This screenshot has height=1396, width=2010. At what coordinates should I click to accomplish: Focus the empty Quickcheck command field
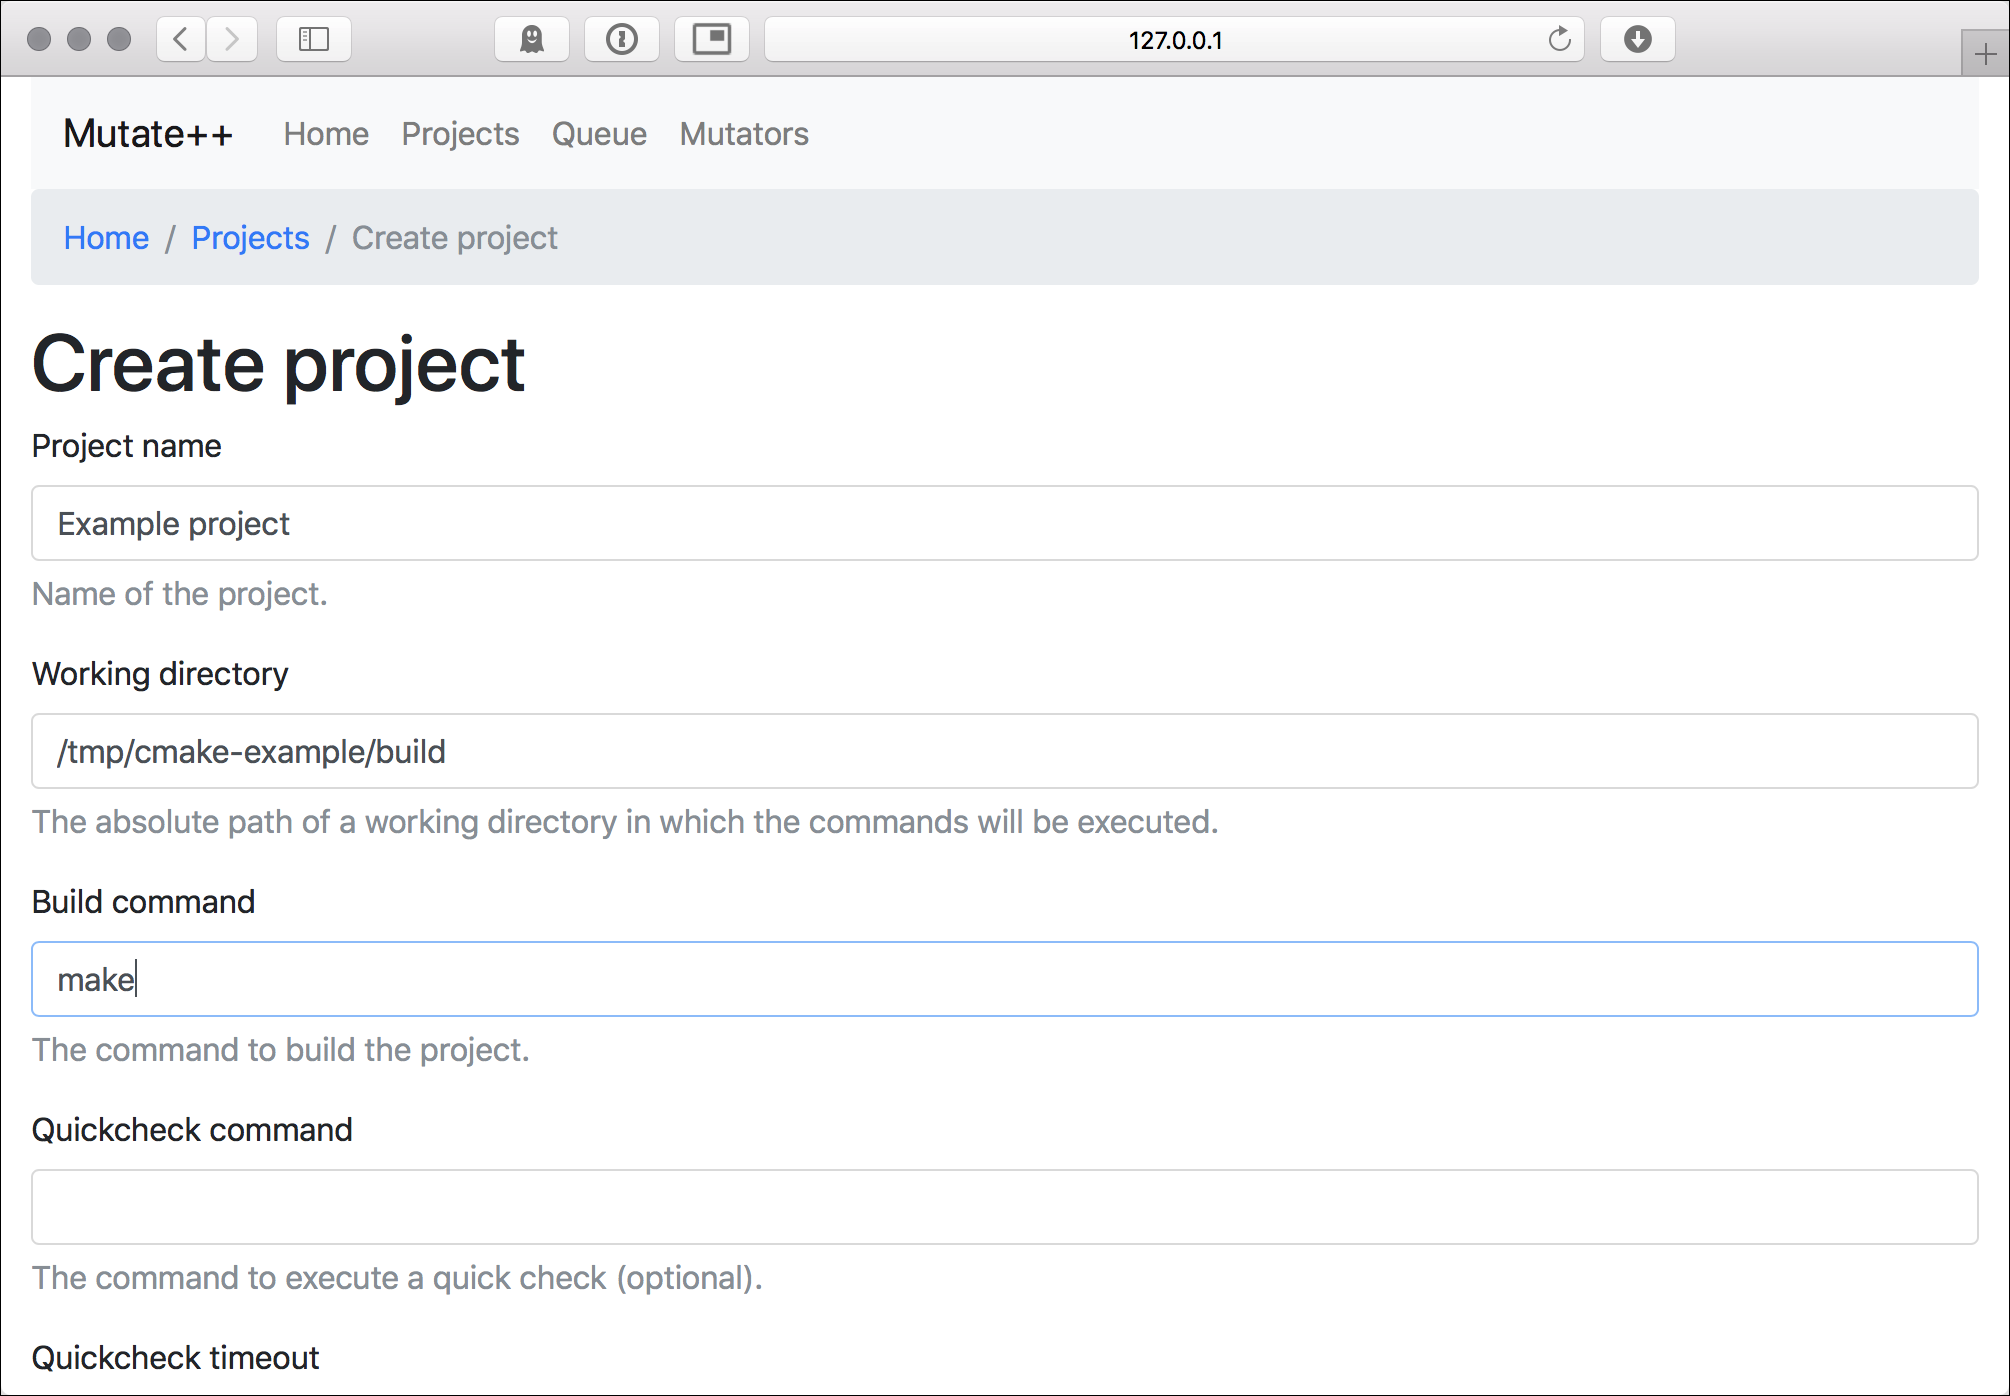pyautogui.click(x=1004, y=1207)
